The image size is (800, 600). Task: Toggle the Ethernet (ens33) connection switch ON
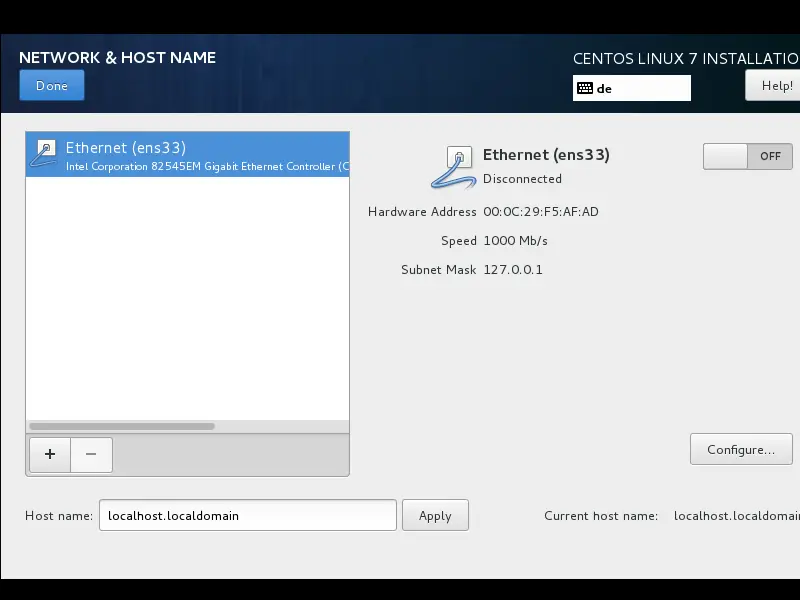pyautogui.click(x=747, y=156)
